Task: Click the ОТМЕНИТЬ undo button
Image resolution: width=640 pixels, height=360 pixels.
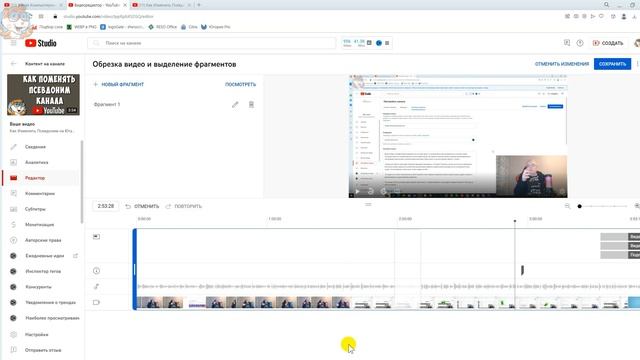Action: pyautogui.click(x=142, y=206)
